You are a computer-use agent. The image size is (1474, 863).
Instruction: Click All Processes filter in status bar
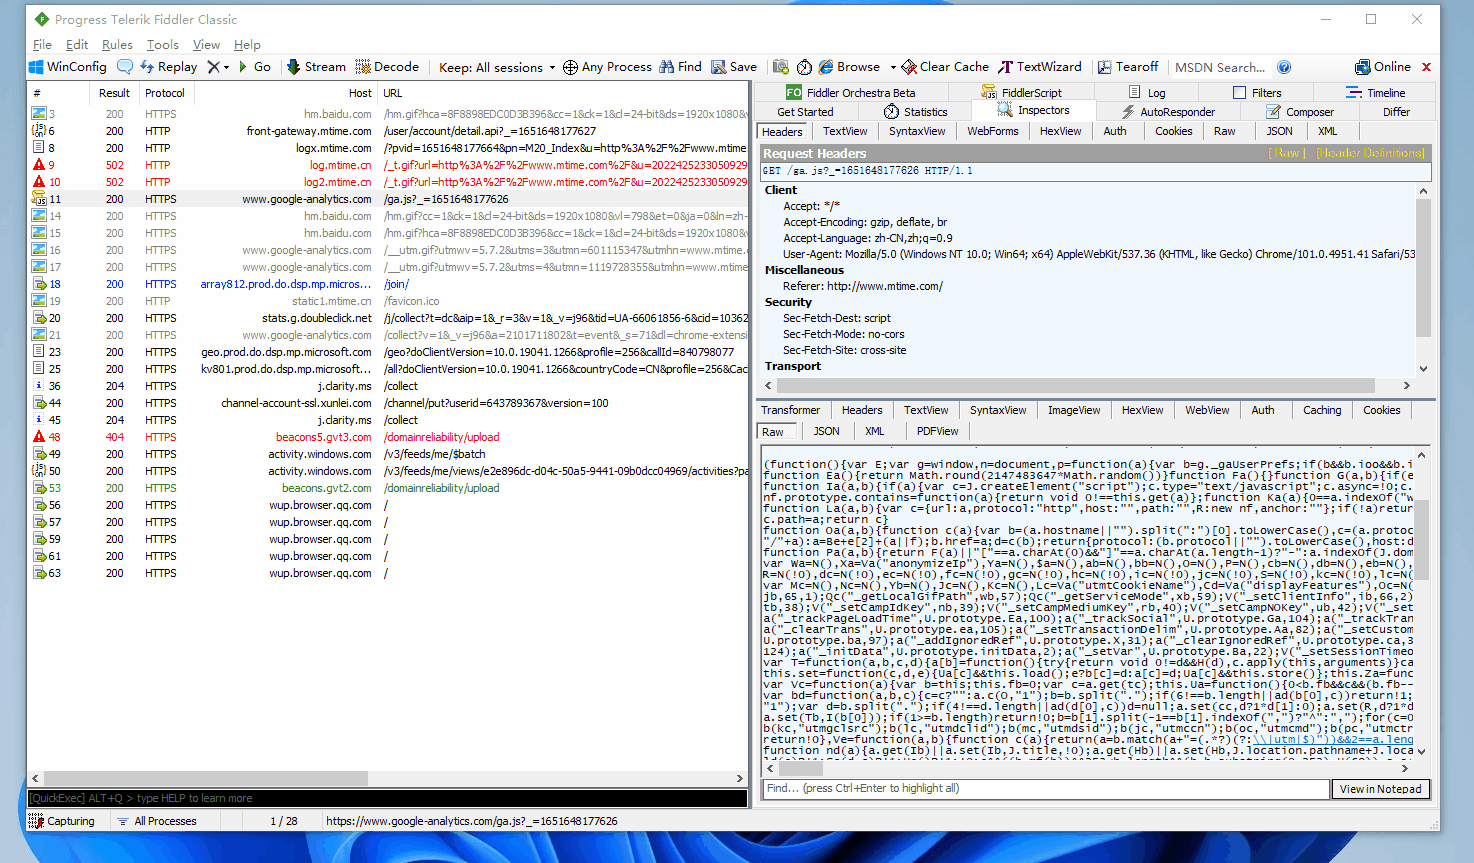coord(156,821)
